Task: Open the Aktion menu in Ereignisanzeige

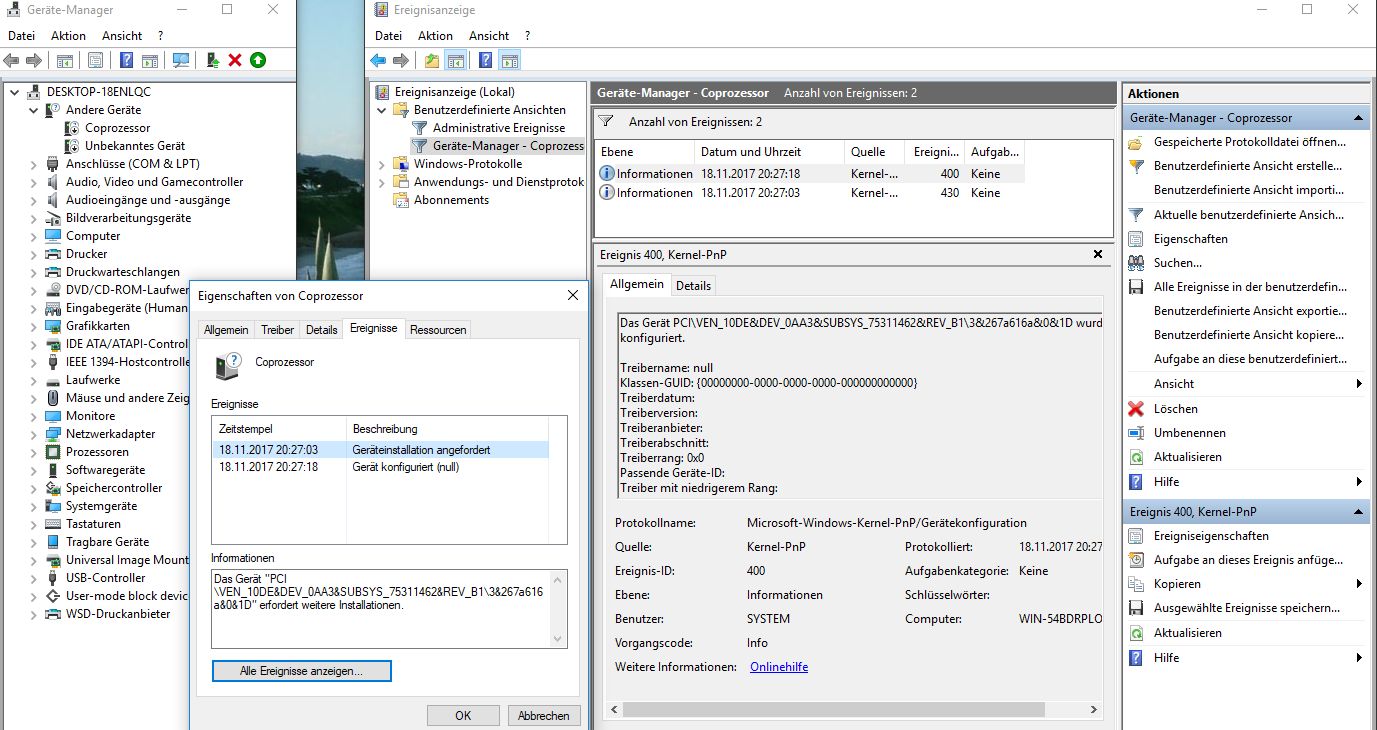Action: pyautogui.click(x=435, y=36)
